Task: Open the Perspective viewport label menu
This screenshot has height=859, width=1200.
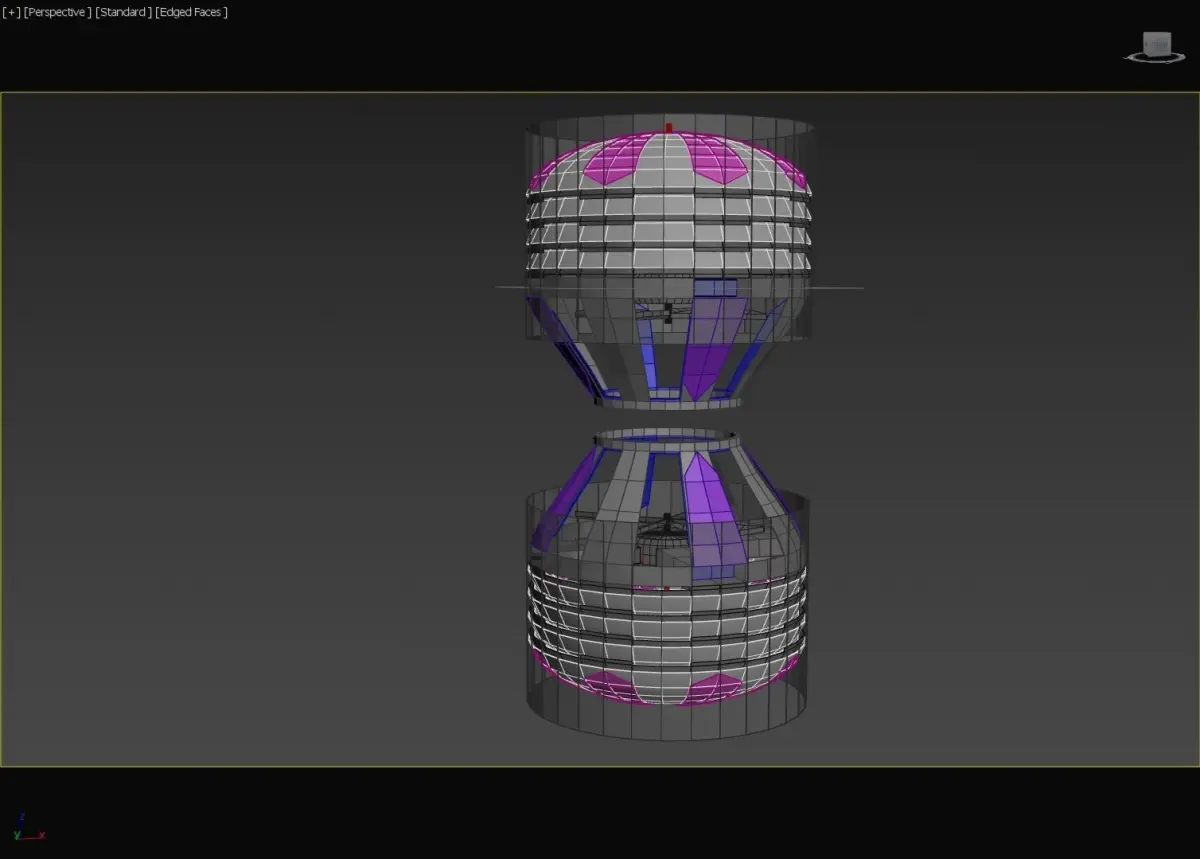Action: 58,12
